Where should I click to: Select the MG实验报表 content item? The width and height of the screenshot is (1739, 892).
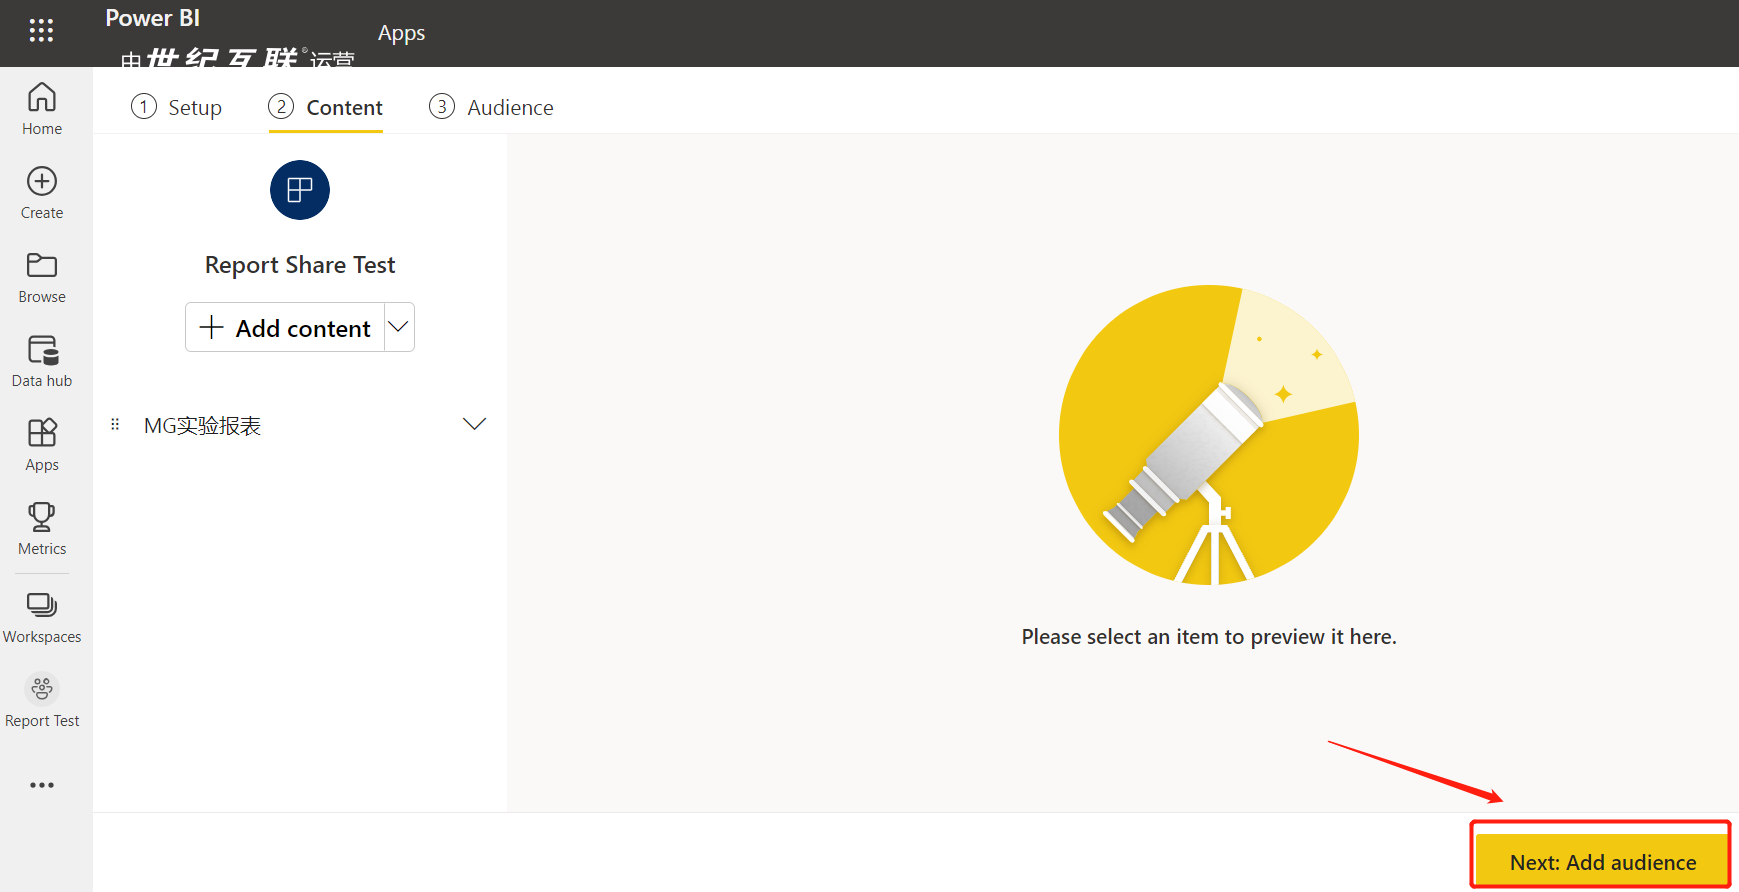pos(202,426)
